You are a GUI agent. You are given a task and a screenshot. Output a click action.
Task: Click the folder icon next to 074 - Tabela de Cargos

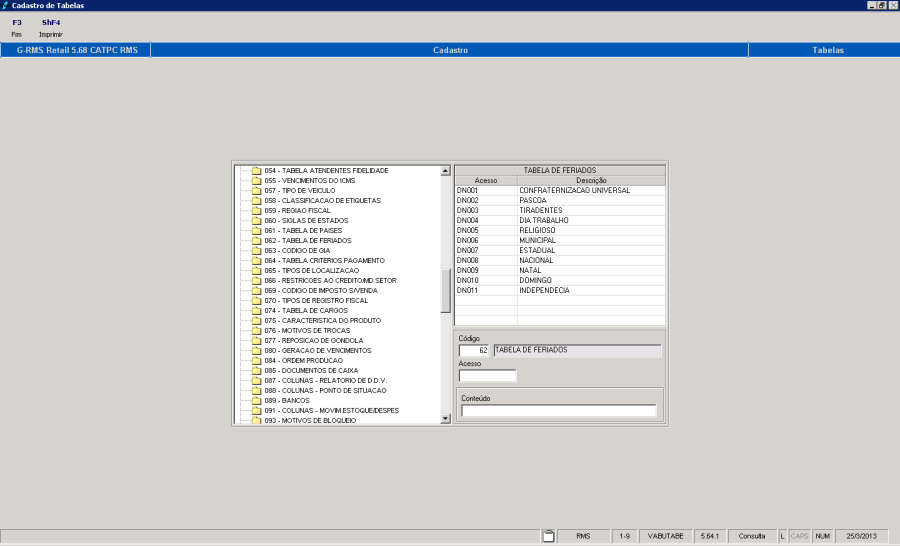pyautogui.click(x=256, y=311)
